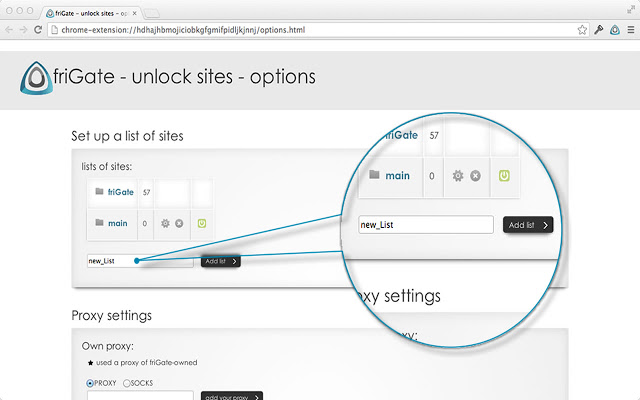The width and height of the screenshot is (640, 400).
Task: Select the PROXY radio button
Action: click(x=90, y=383)
